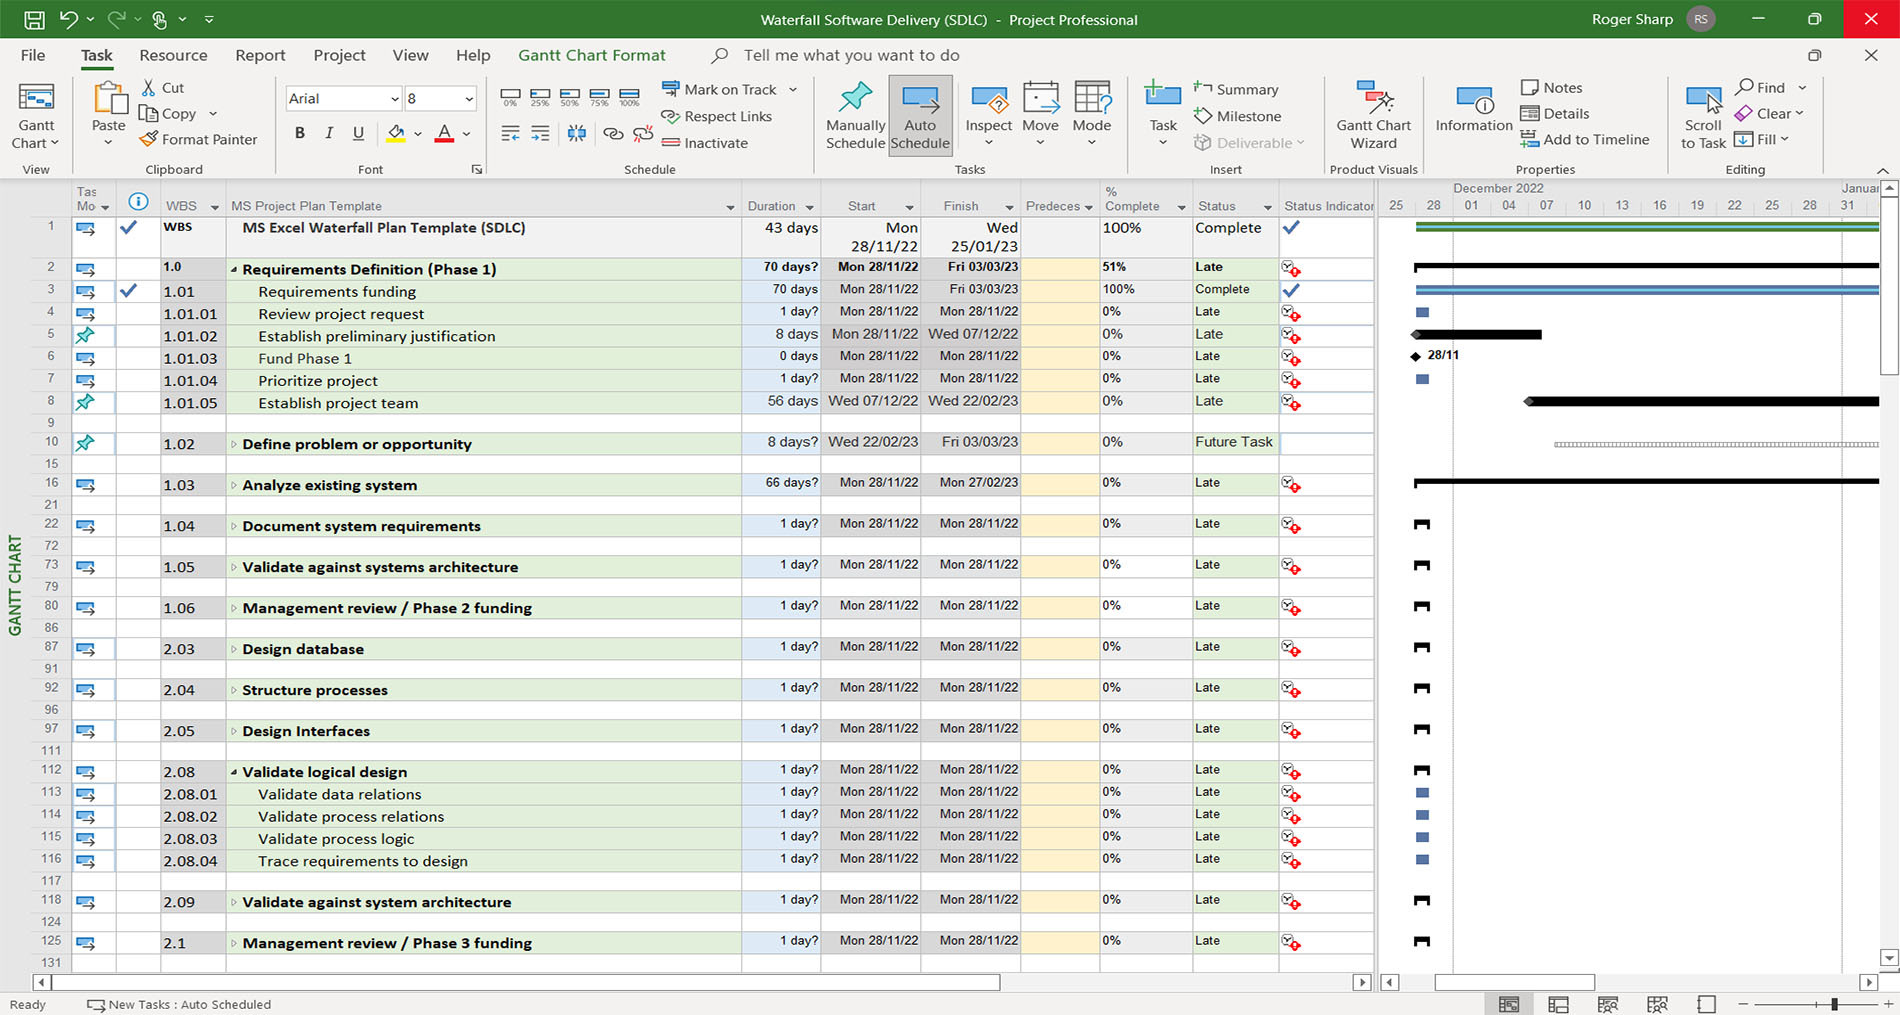This screenshot has height=1015, width=1900.
Task: Switch to the View tab
Action: point(410,55)
